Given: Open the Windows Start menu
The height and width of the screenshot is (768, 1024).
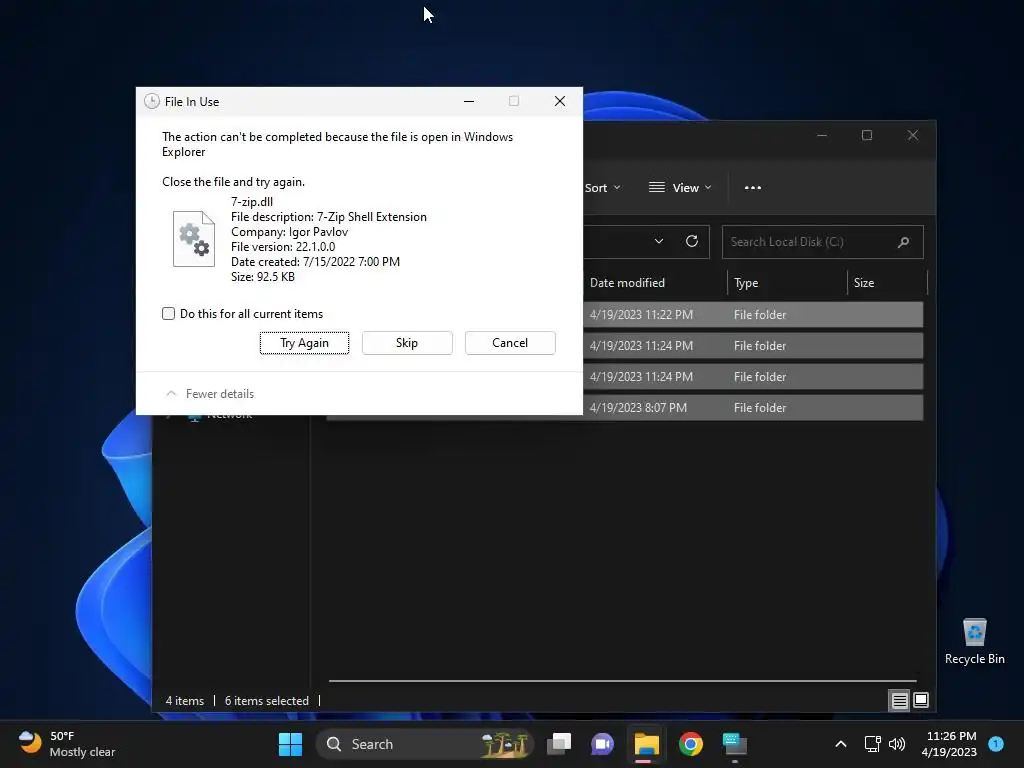Looking at the screenshot, I should 291,744.
